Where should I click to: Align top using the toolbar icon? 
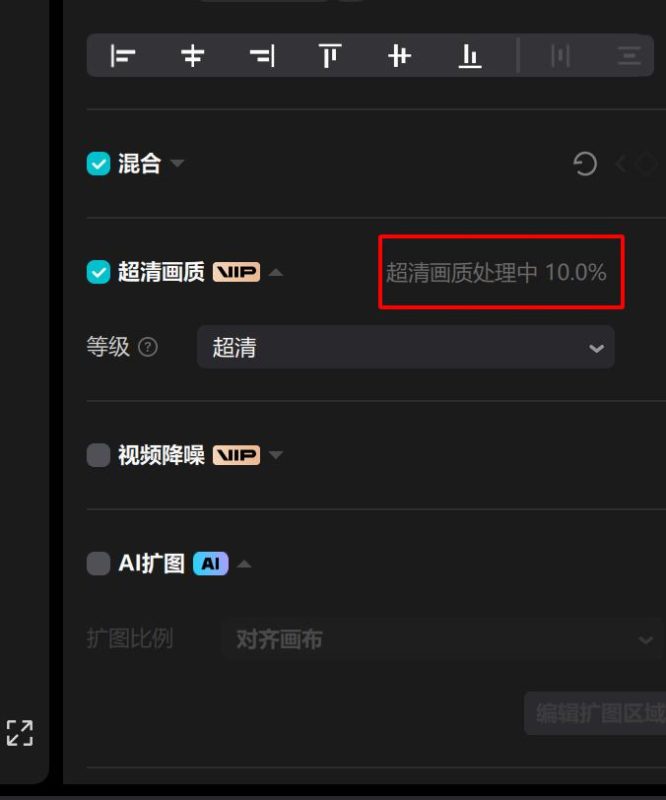pyautogui.click(x=330, y=56)
